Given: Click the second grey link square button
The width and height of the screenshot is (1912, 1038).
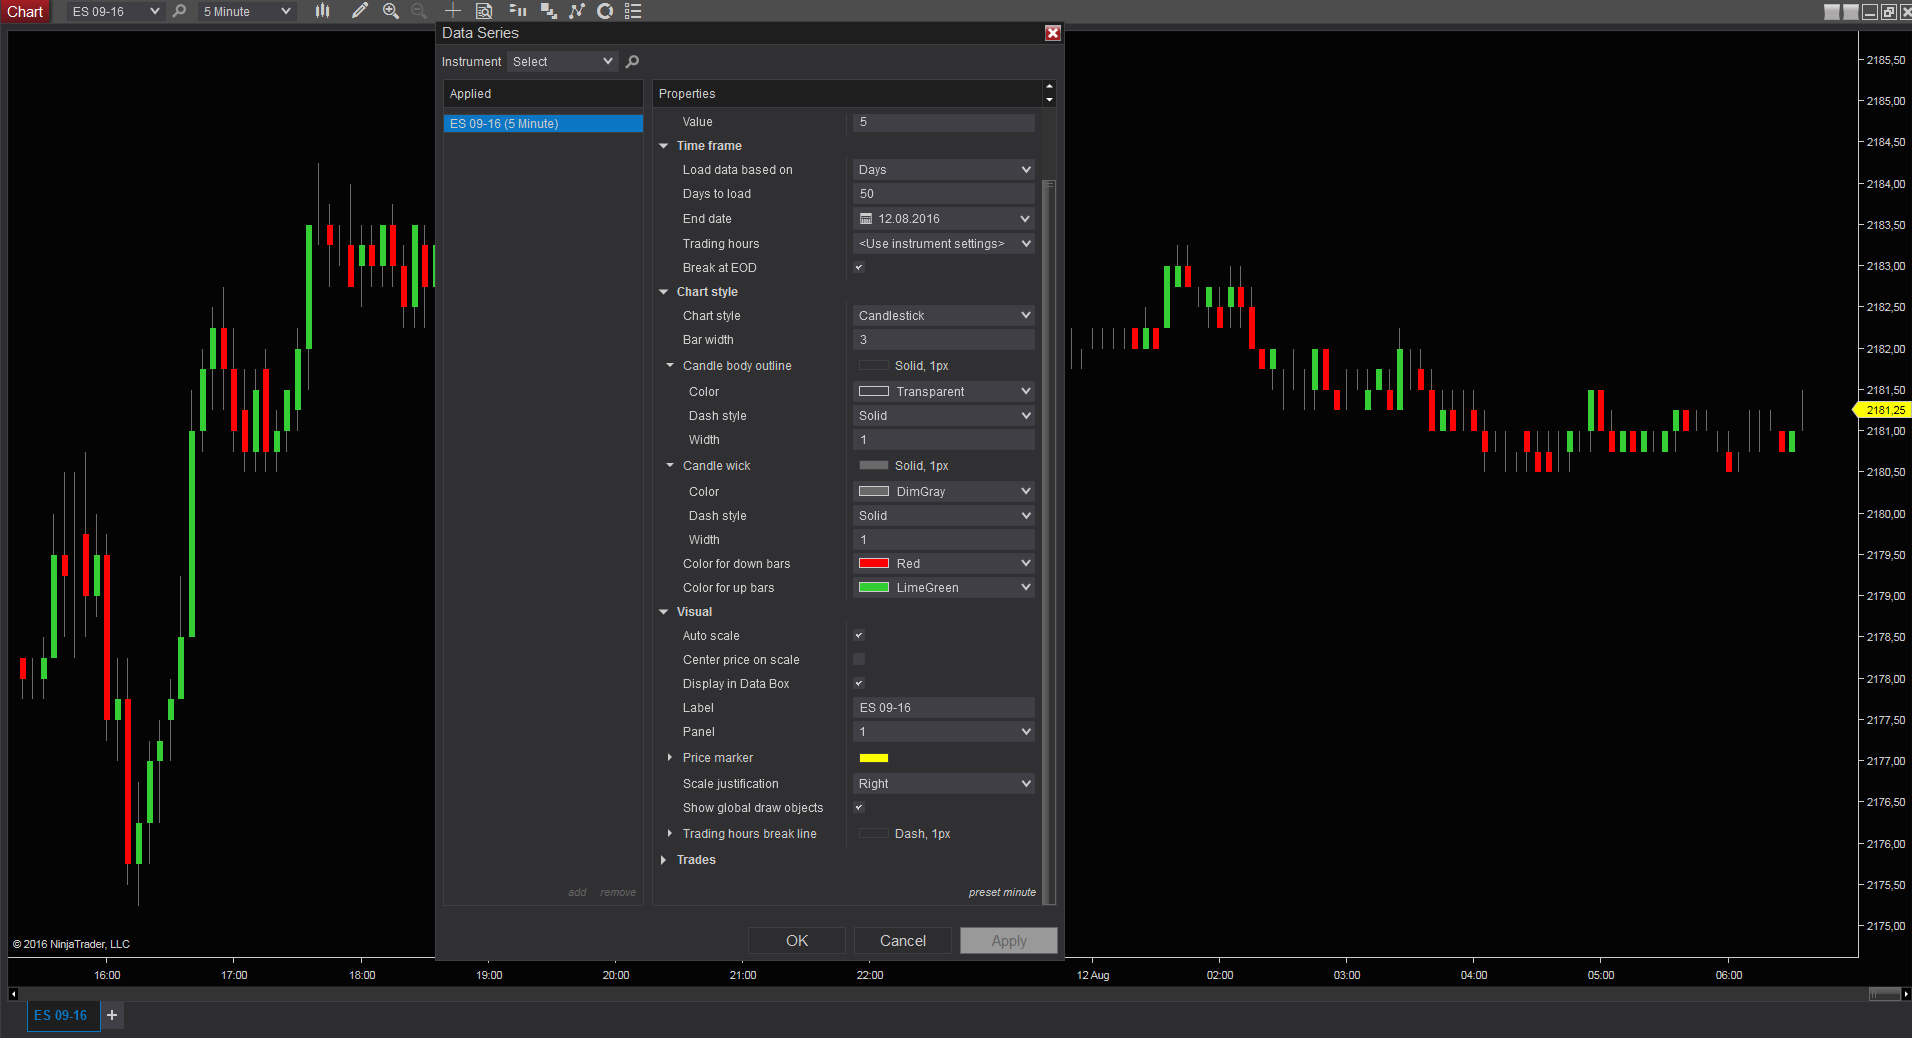Looking at the screenshot, I should click(x=1851, y=12).
